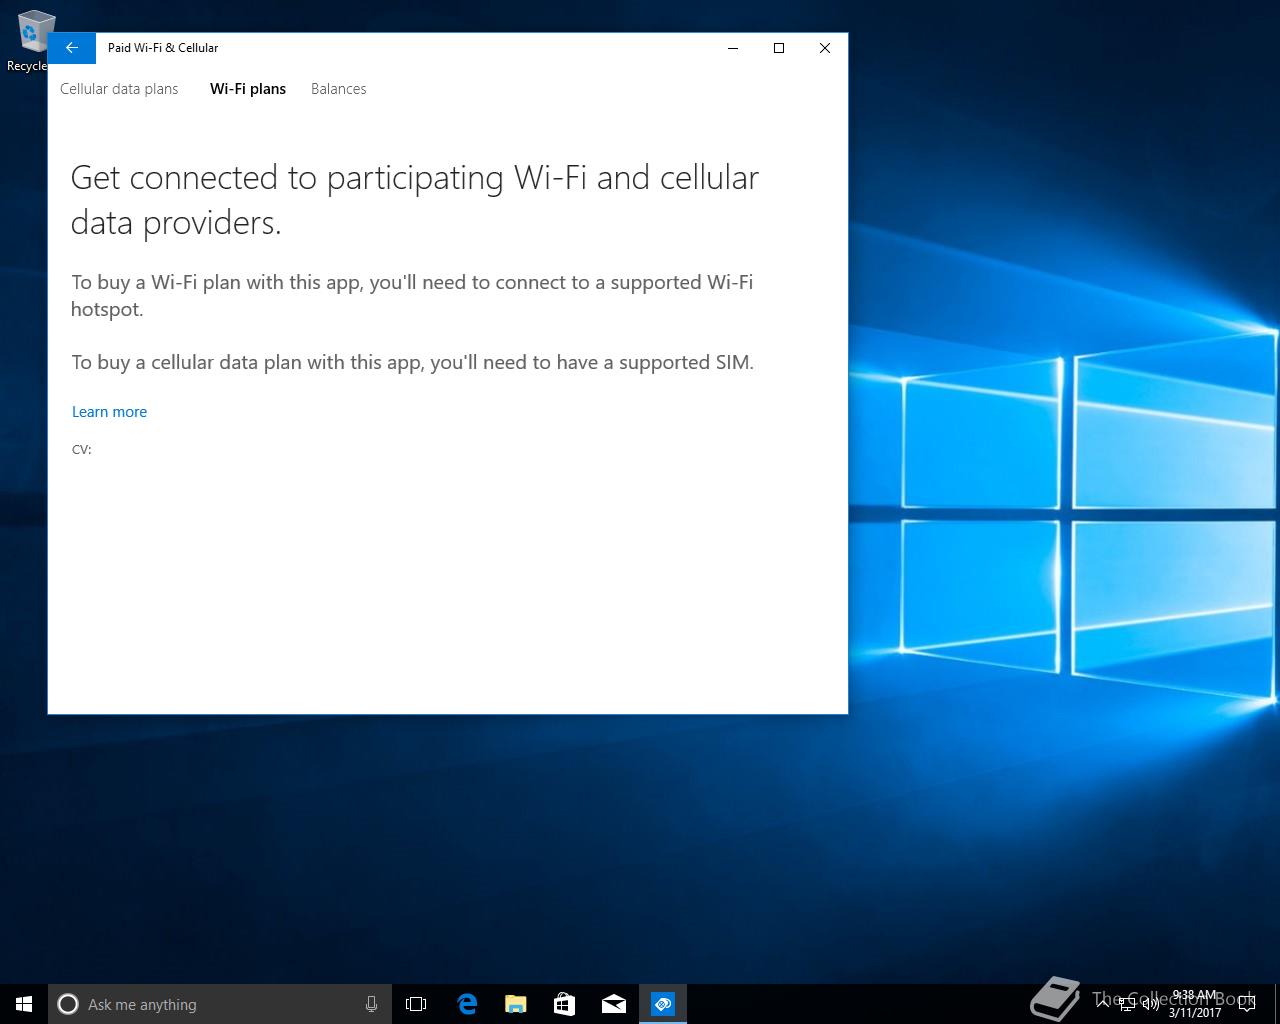
Task: Open File Explorer from taskbar
Action: click(515, 1004)
